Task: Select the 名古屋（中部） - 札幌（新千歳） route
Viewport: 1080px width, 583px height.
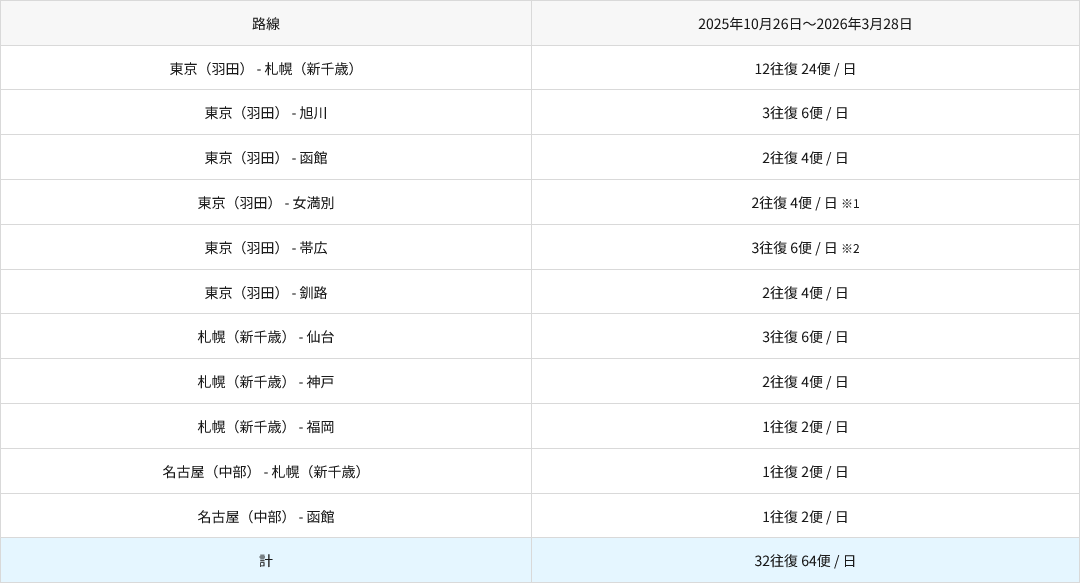Action: point(266,472)
